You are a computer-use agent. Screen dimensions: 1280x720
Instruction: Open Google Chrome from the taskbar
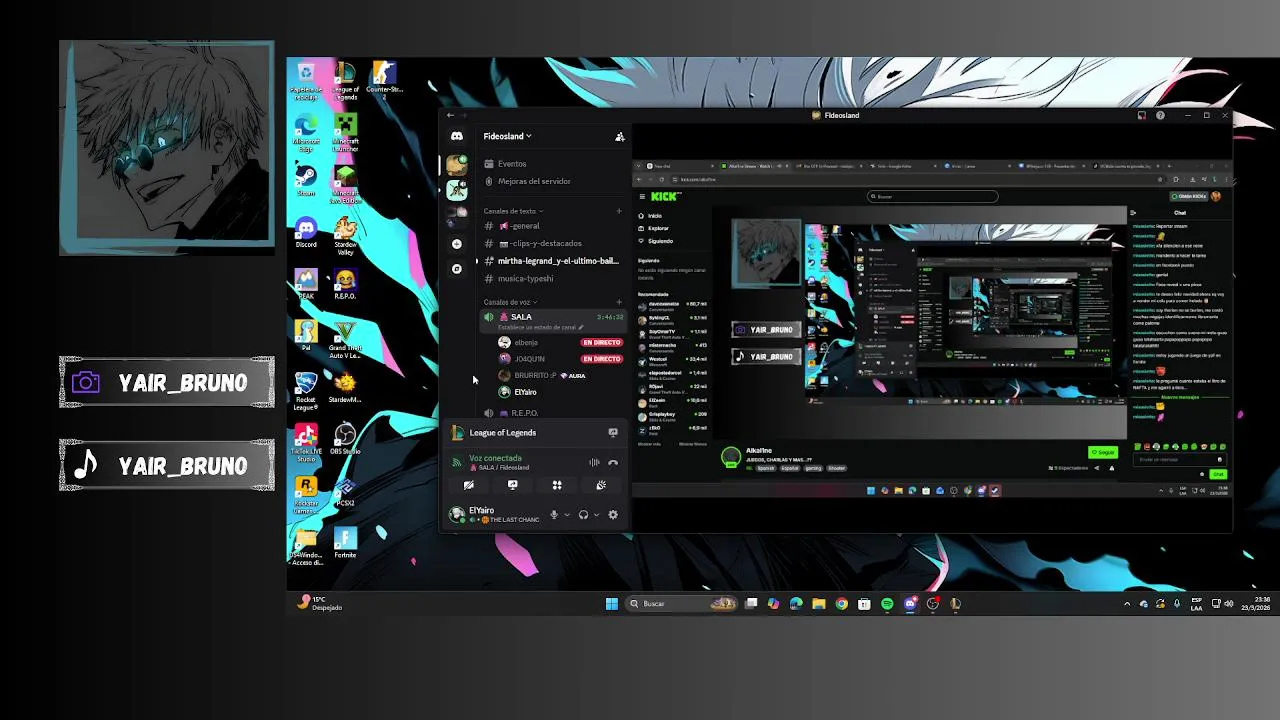pyautogui.click(x=841, y=604)
